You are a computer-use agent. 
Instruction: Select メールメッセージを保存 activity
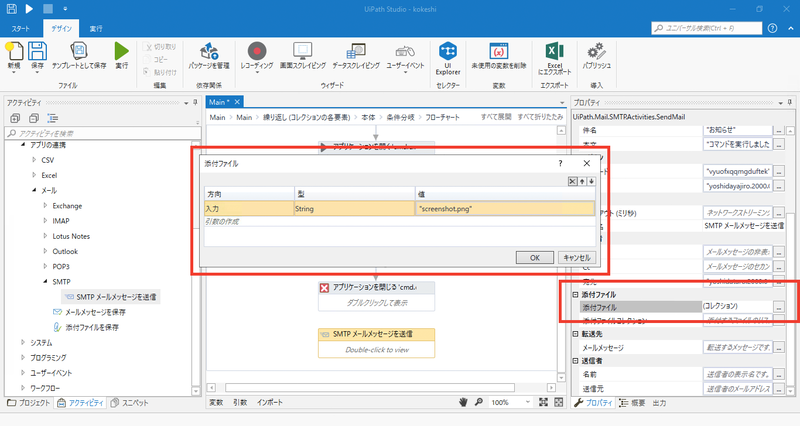[x=89, y=312]
